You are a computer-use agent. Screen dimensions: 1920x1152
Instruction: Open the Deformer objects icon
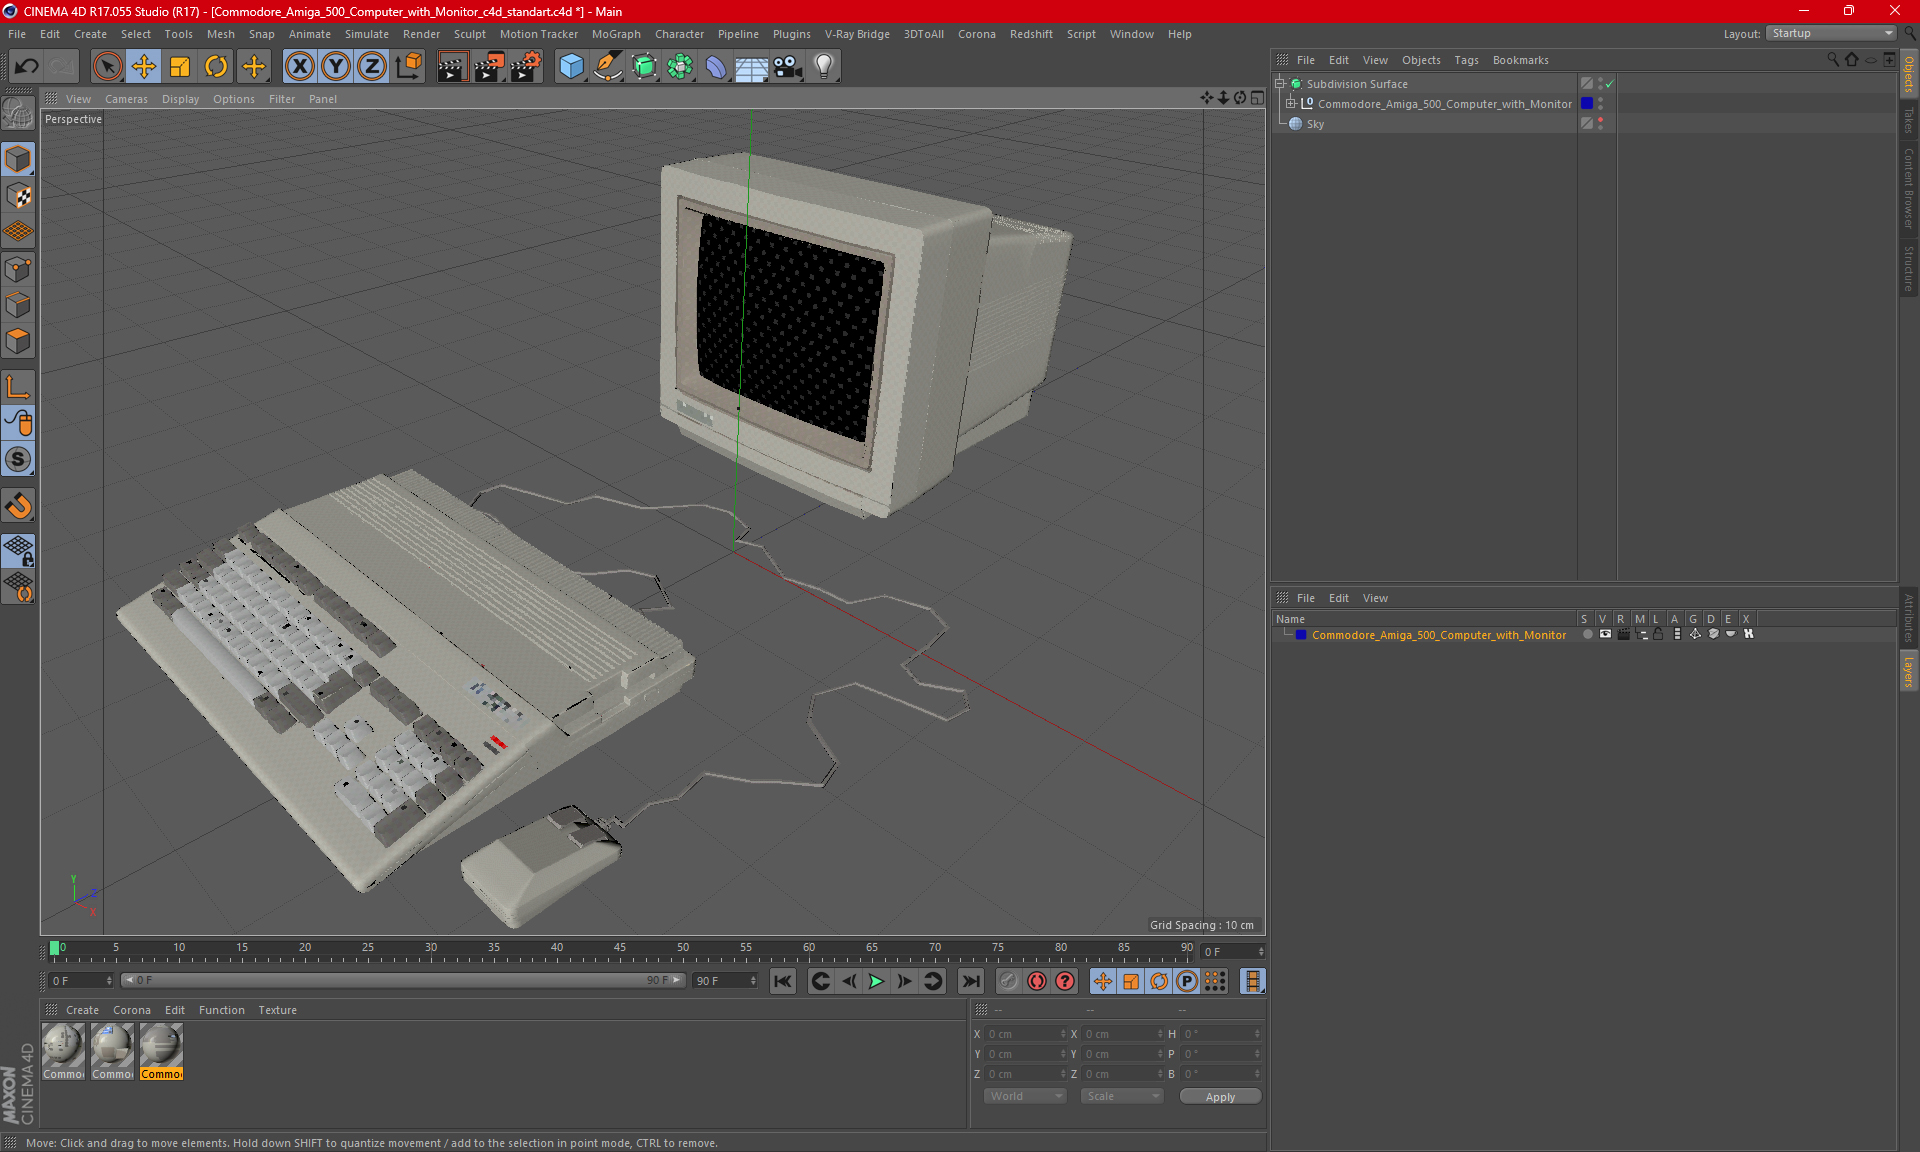coord(716,67)
